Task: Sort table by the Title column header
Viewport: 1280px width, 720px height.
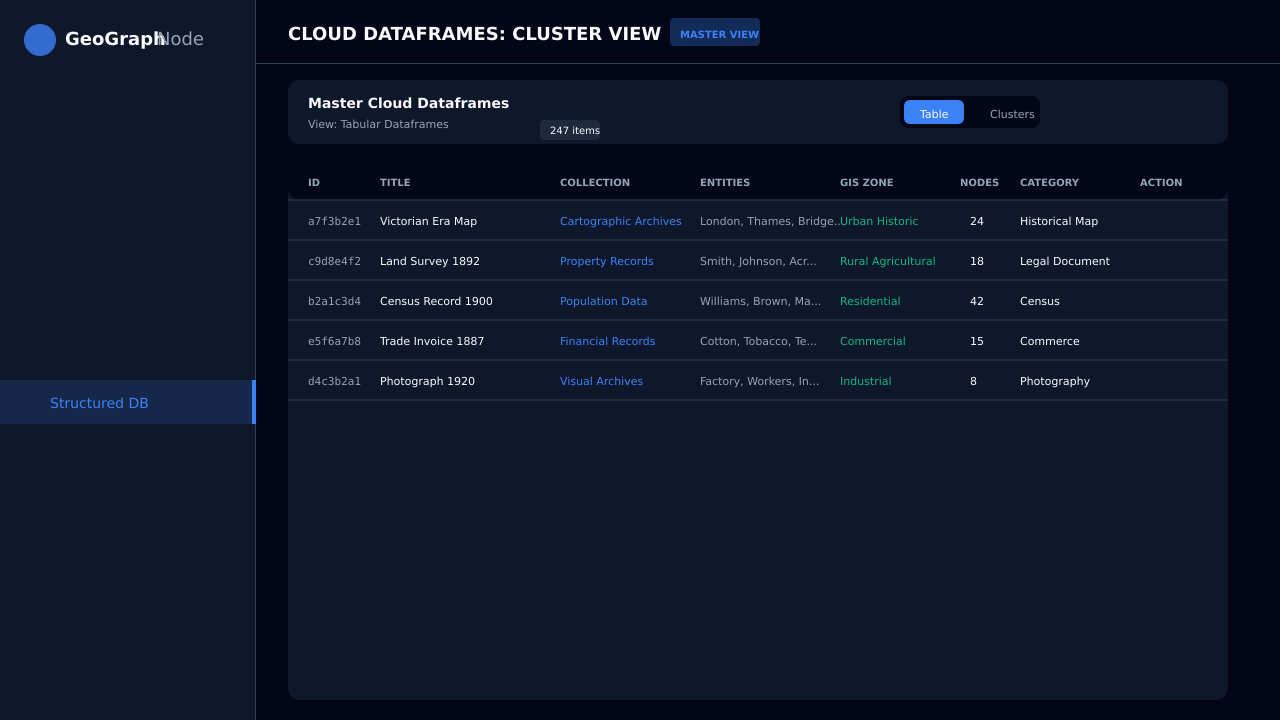Action: pos(395,183)
